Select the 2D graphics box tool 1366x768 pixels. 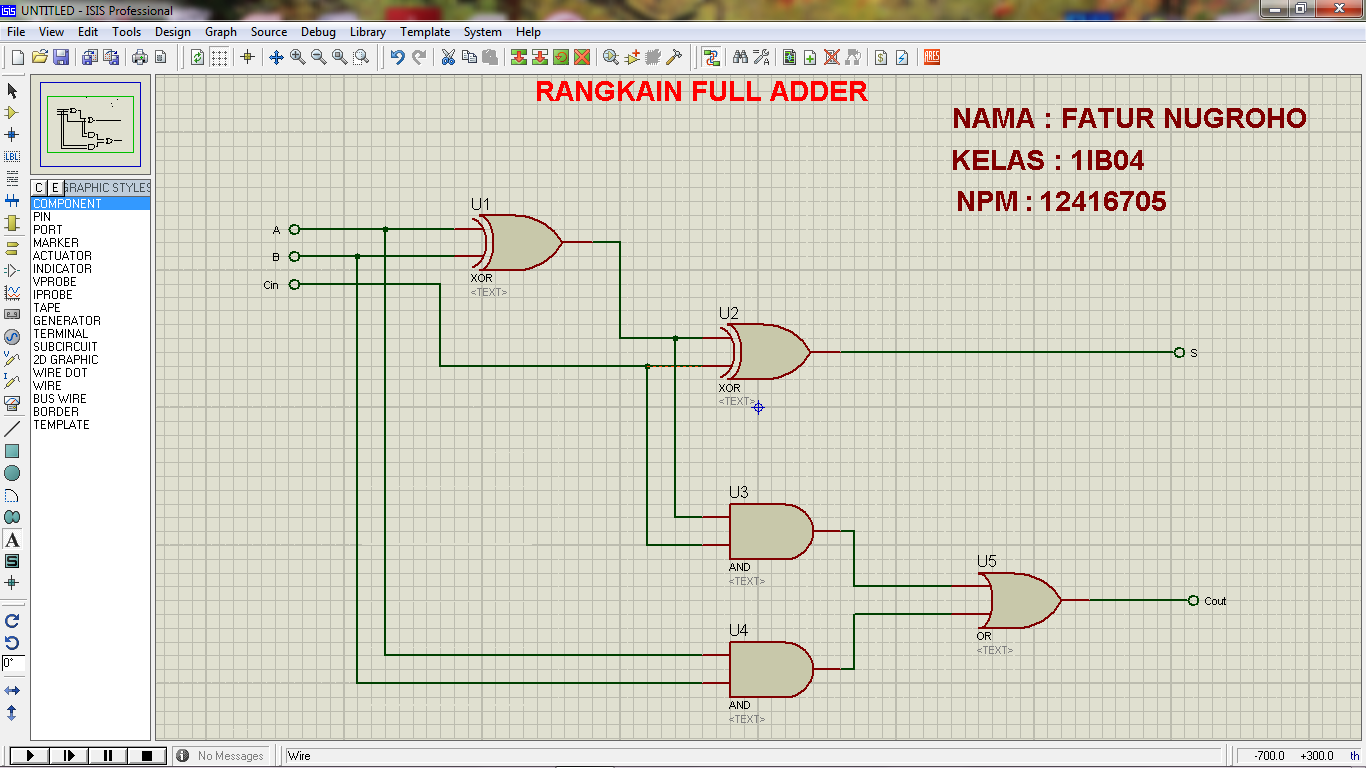[x=12, y=451]
